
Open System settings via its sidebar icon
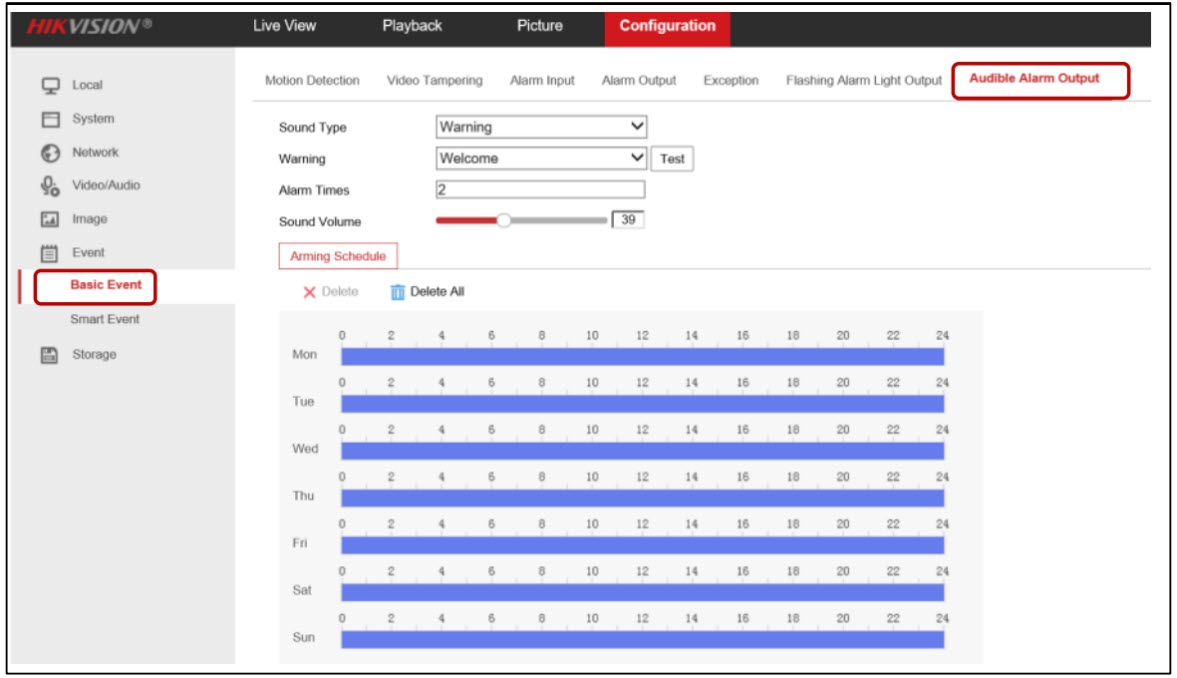50,119
